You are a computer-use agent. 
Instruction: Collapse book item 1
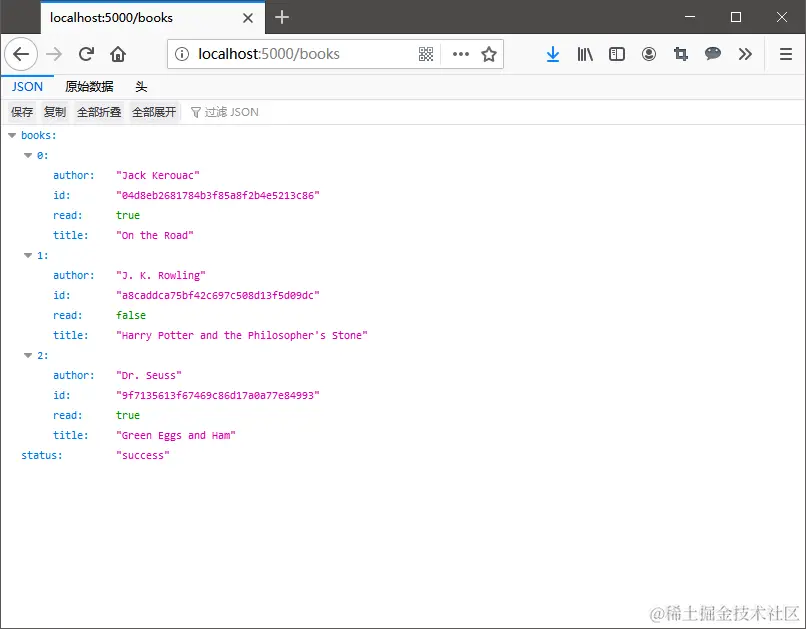(28, 255)
